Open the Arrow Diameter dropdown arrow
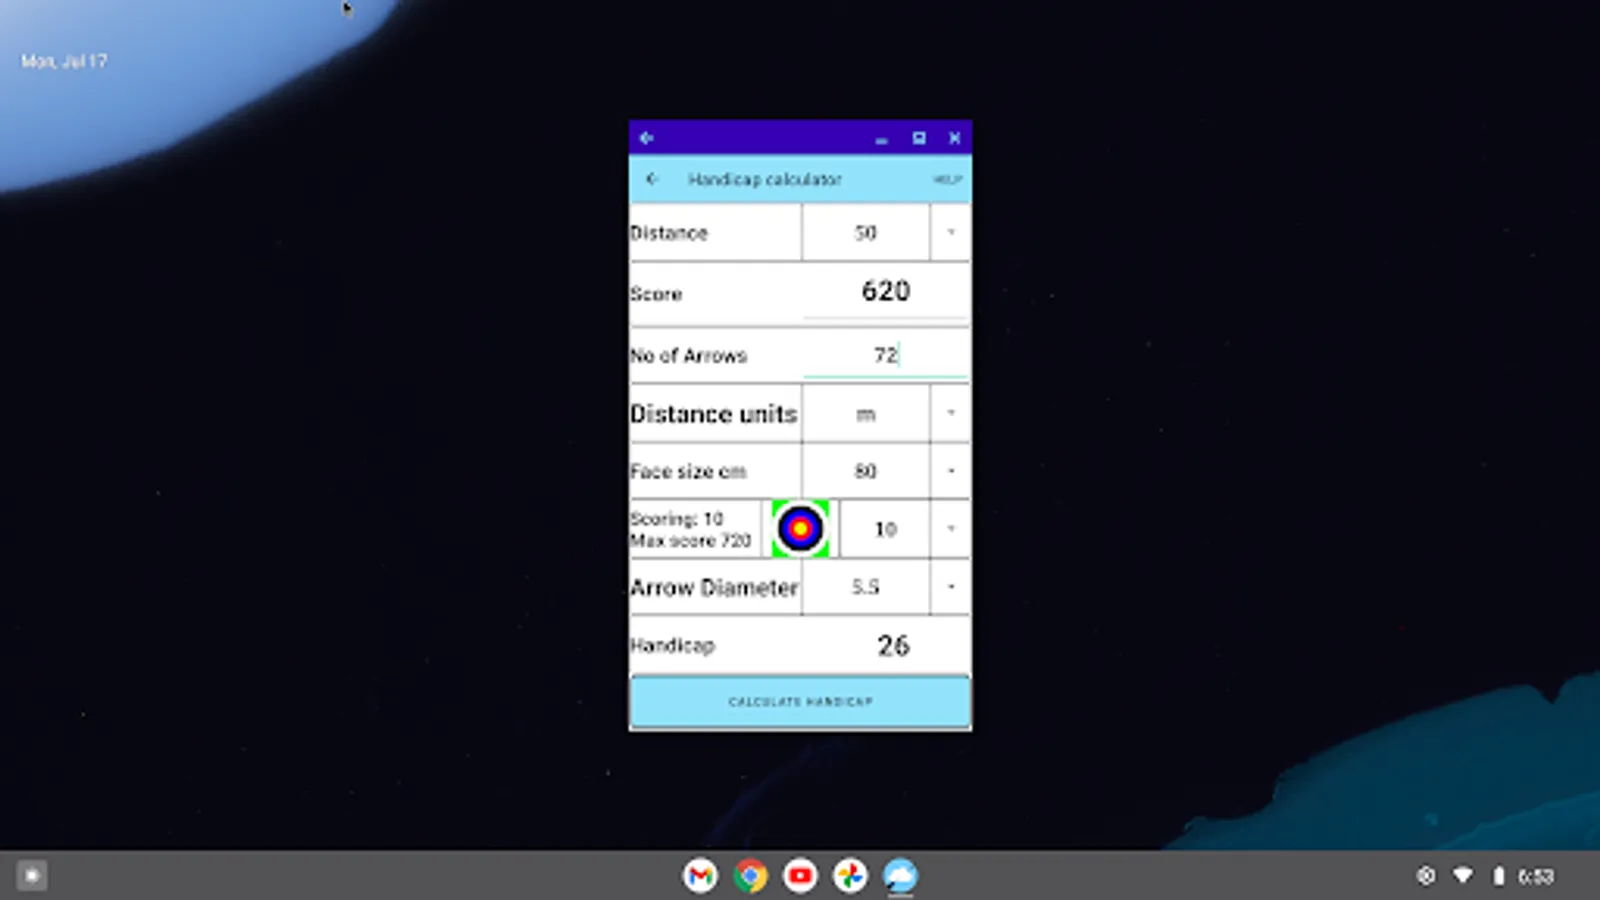This screenshot has height=900, width=1600. pyautogui.click(x=950, y=587)
